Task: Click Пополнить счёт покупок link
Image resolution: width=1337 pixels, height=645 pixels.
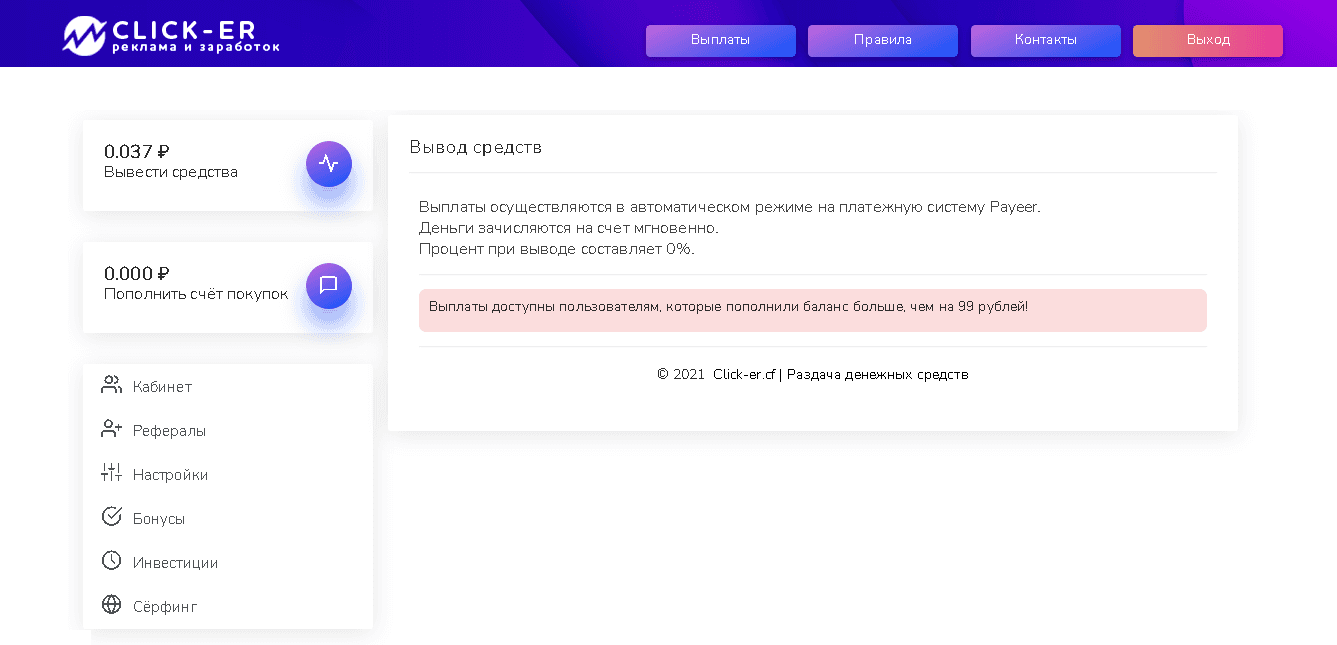Action: 196,294
